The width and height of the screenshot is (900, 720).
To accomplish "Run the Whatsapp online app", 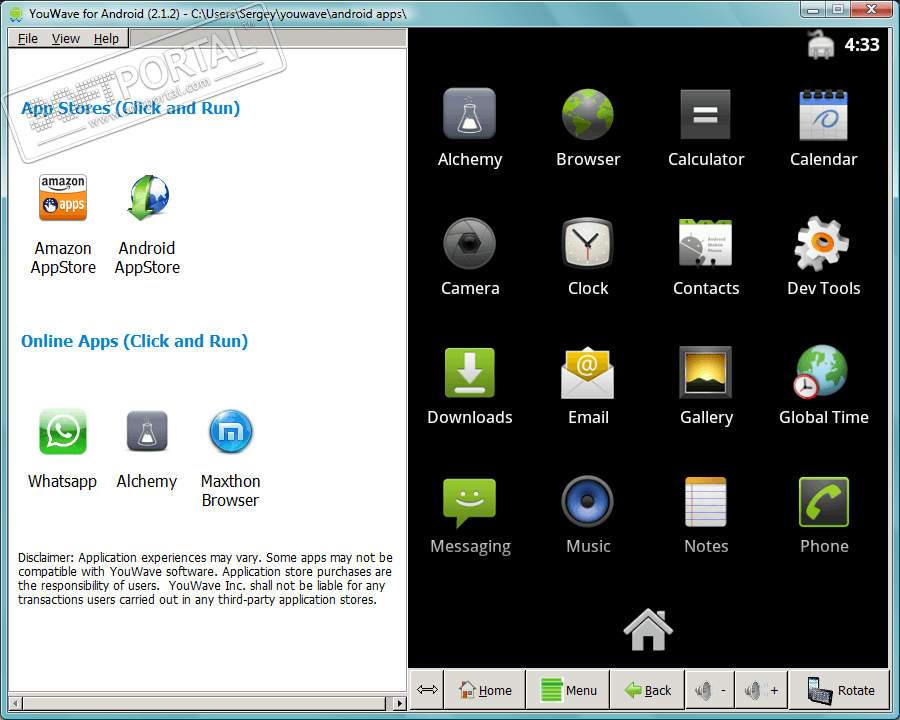I will click(x=63, y=431).
